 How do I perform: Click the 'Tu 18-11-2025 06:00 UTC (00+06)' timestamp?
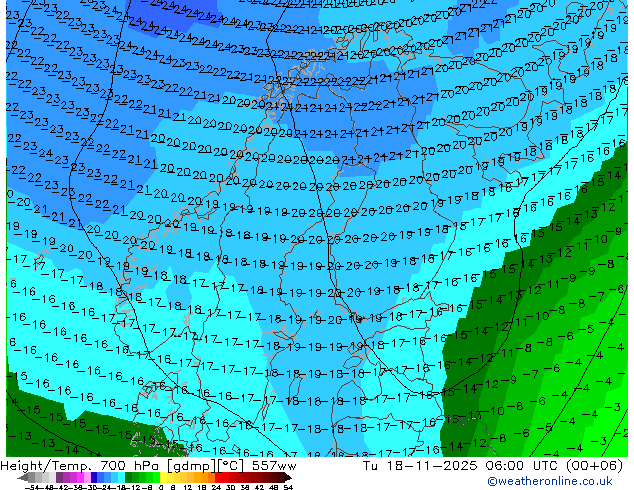tap(492, 465)
